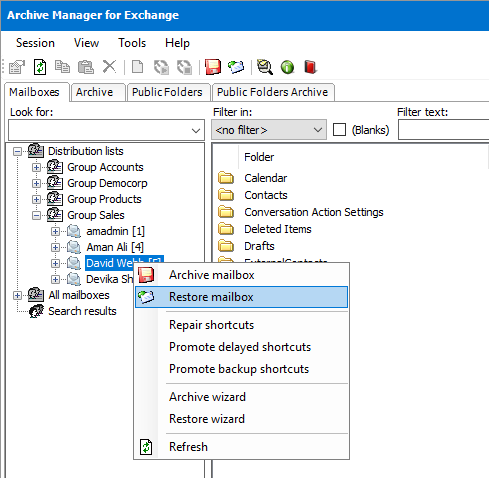The image size is (489, 478).
Task: Launch Restore wizard from context menu
Action: coord(242,419)
